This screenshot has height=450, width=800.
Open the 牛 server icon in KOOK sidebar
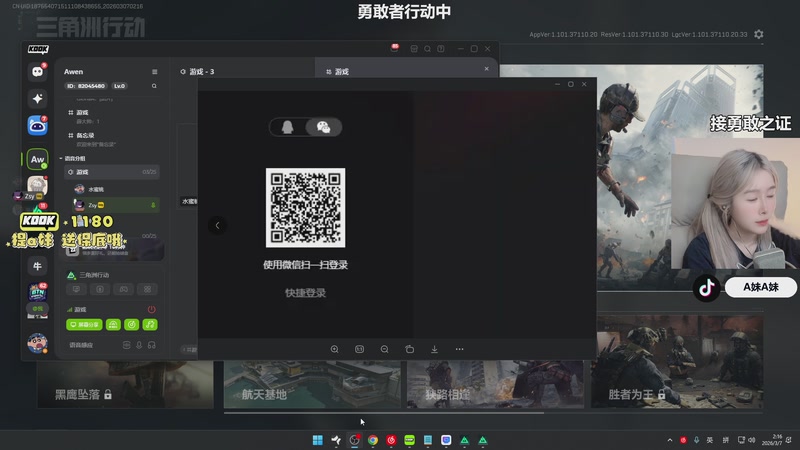pos(37,266)
